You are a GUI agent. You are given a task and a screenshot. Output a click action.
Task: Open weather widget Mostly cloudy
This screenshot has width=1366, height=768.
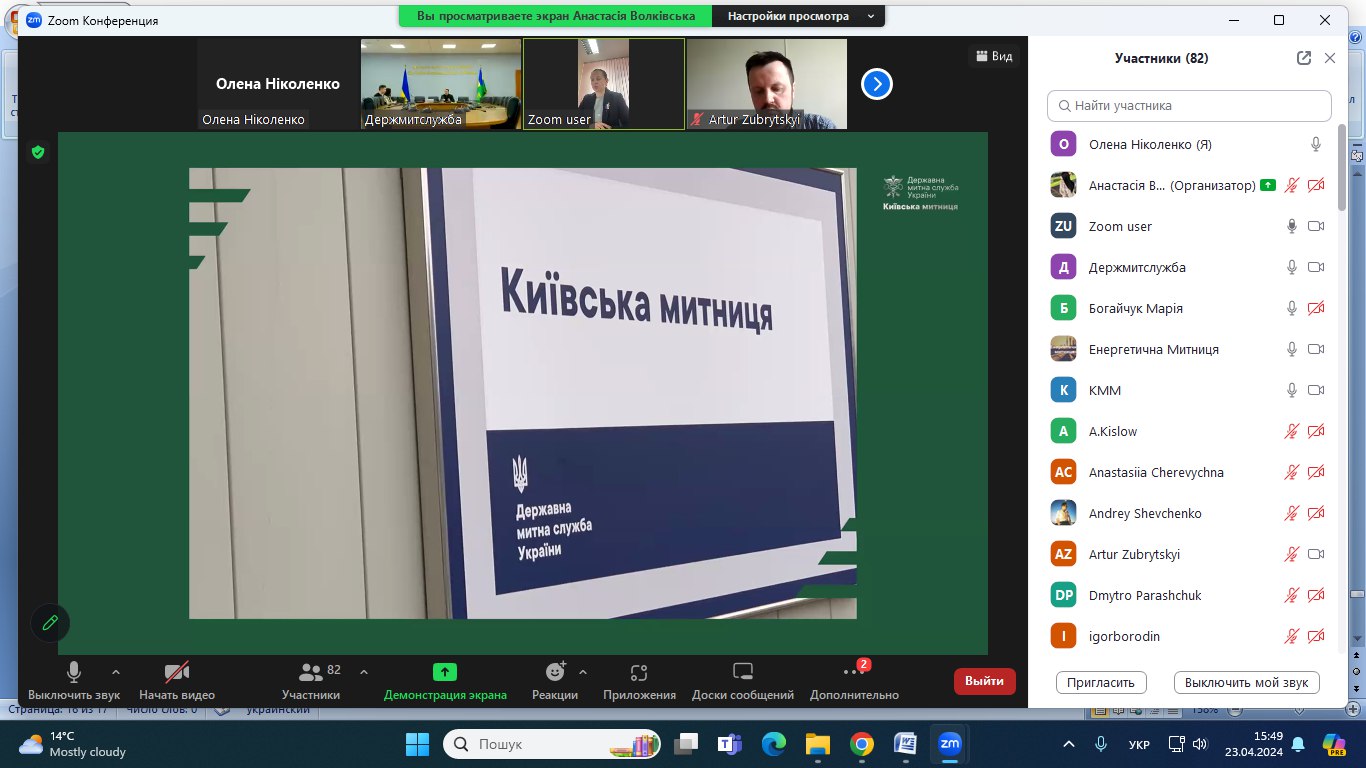[72, 744]
